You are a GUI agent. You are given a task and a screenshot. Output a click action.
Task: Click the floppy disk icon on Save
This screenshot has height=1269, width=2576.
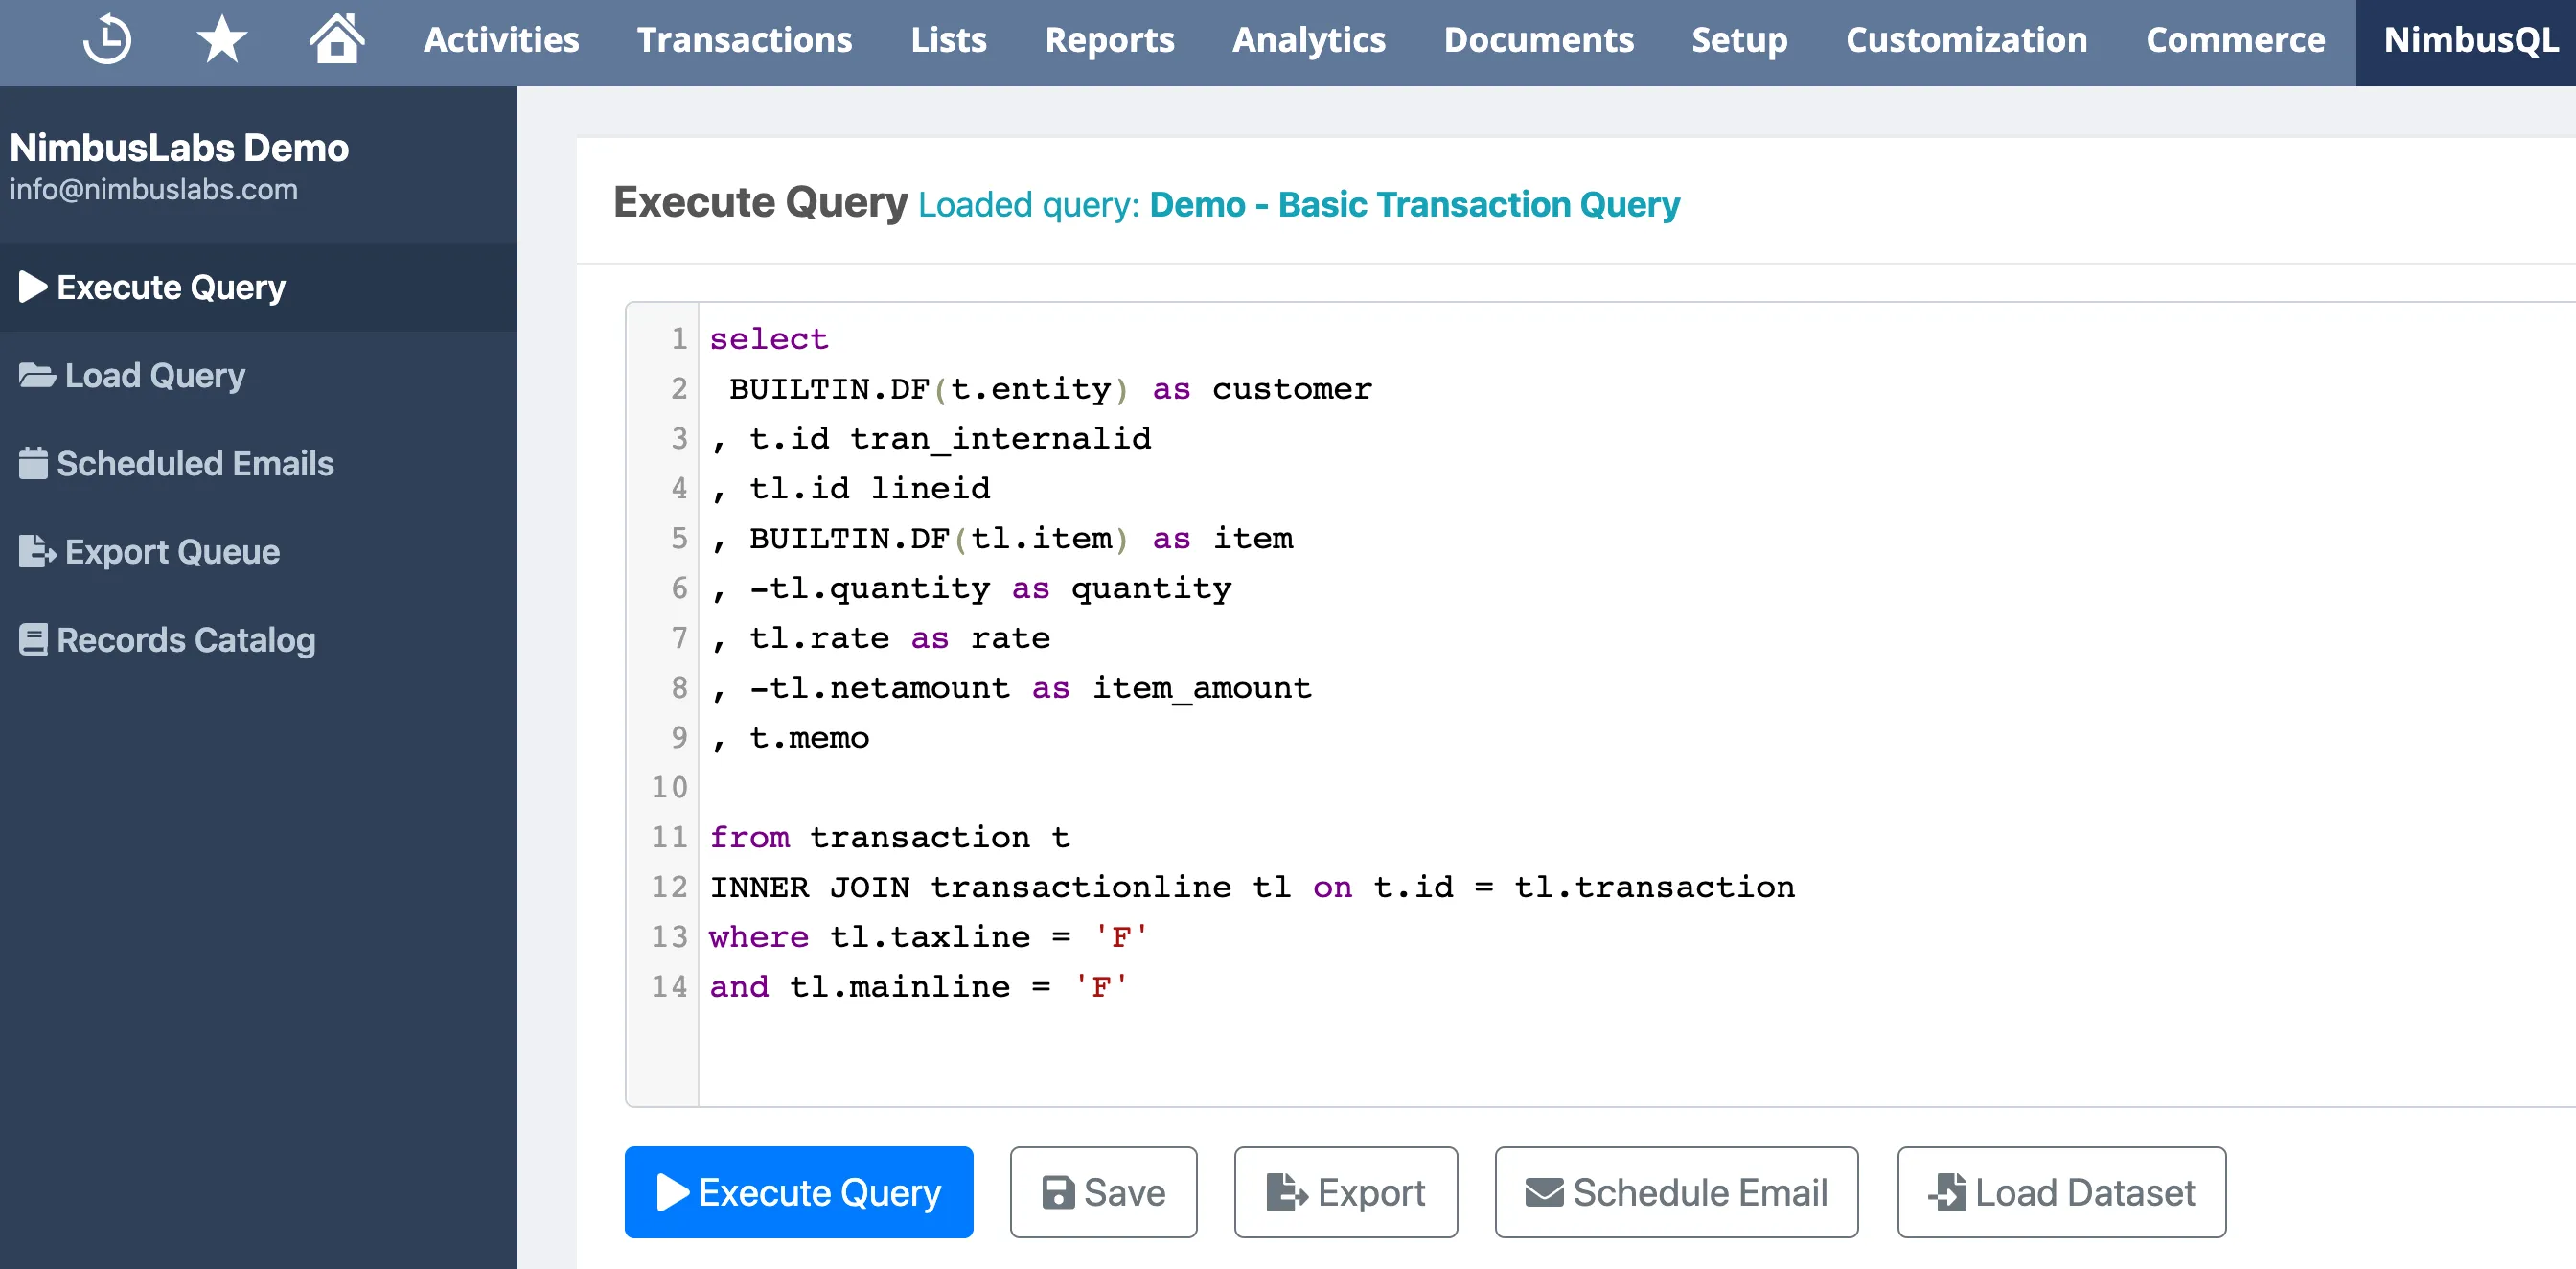point(1058,1193)
